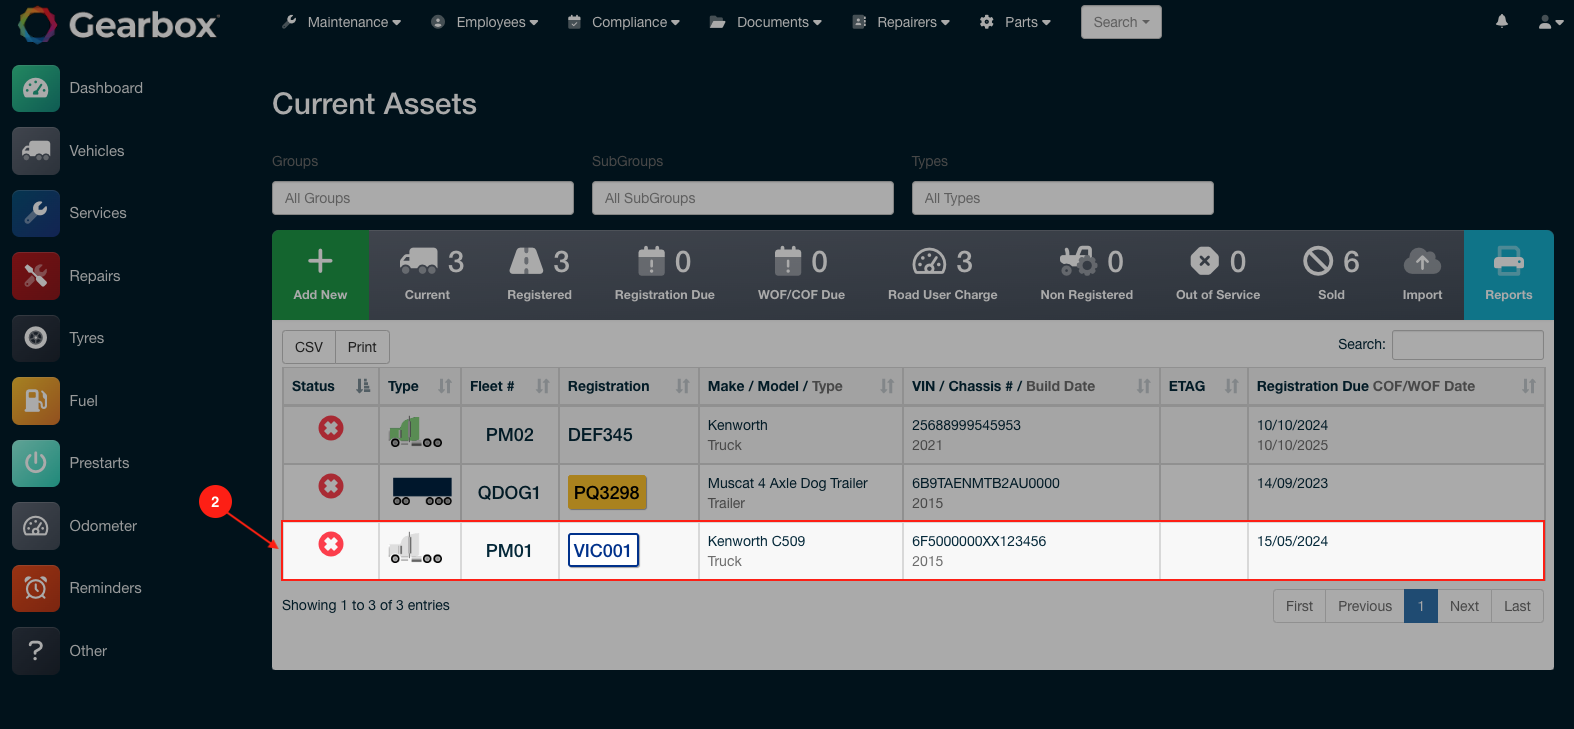Viewport: 1574px width, 729px height.
Task: Click the table Search input field
Action: (x=1467, y=345)
